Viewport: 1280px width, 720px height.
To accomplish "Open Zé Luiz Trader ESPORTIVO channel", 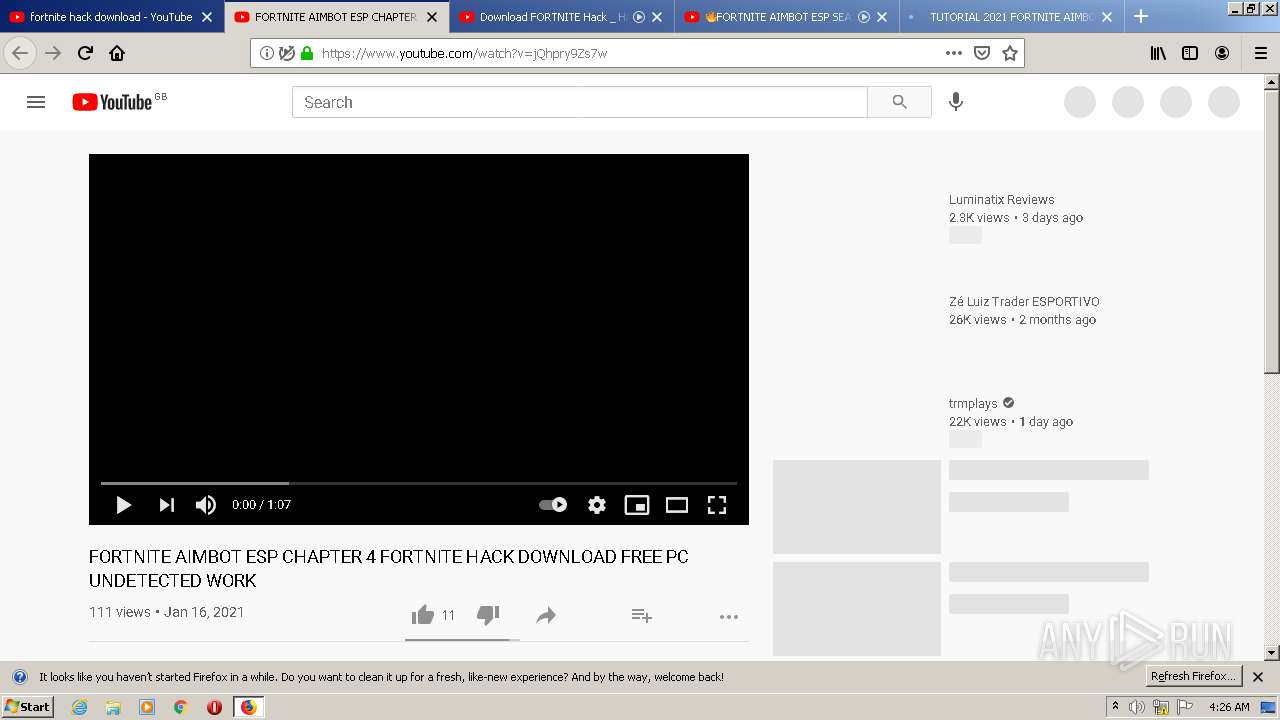I will tap(1024, 302).
